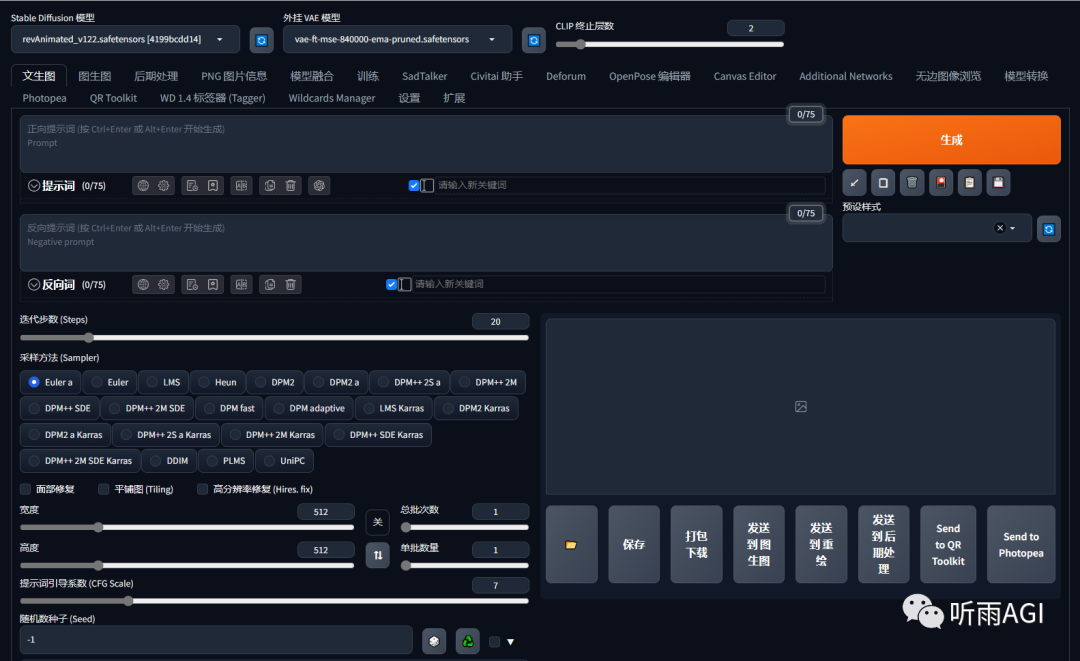The height and width of the screenshot is (661, 1080).
Task: Click the 发送到图生图 button
Action: [x=758, y=545]
